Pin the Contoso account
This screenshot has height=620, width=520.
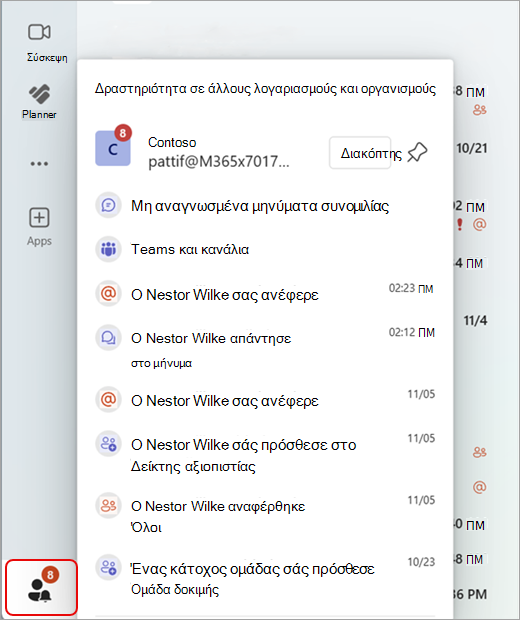pos(418,153)
